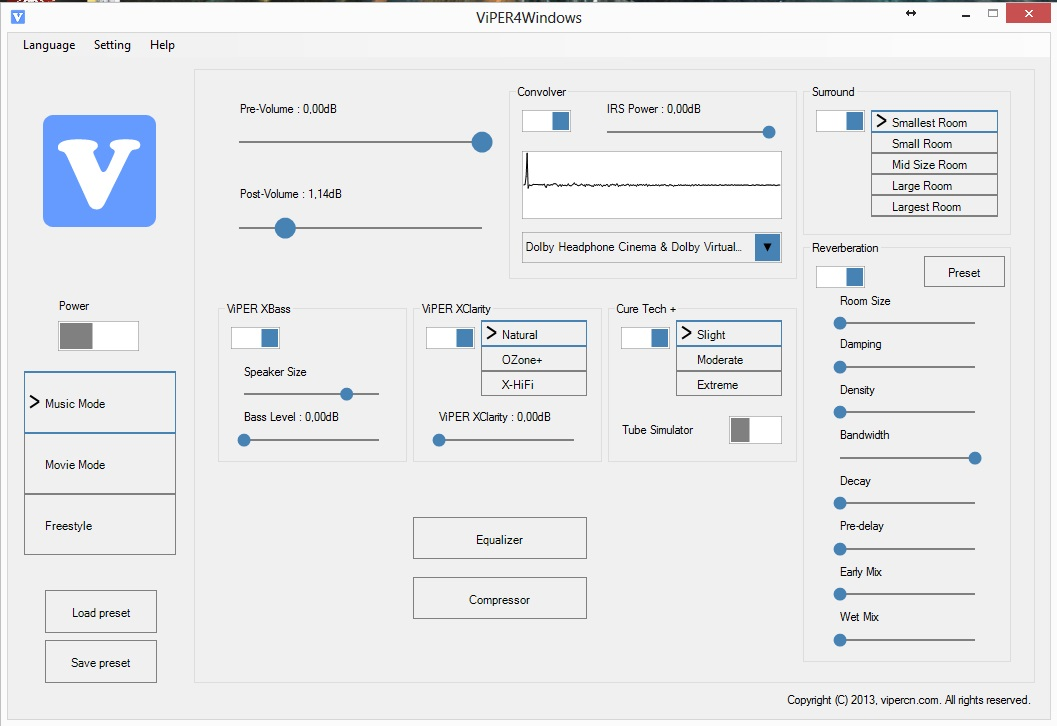Image resolution: width=1057 pixels, height=726 pixels.
Task: Select Smallest Room surround option
Action: pos(934,122)
